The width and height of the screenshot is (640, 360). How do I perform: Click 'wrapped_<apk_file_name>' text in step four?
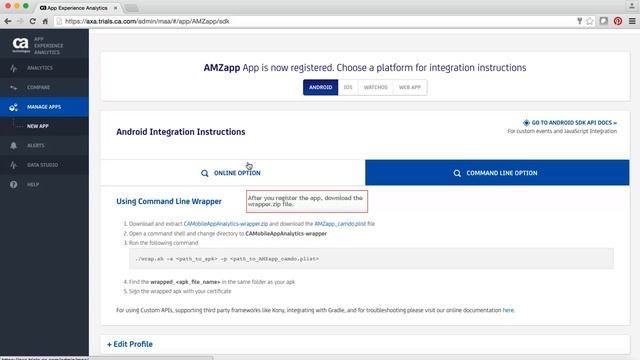pyautogui.click(x=185, y=282)
